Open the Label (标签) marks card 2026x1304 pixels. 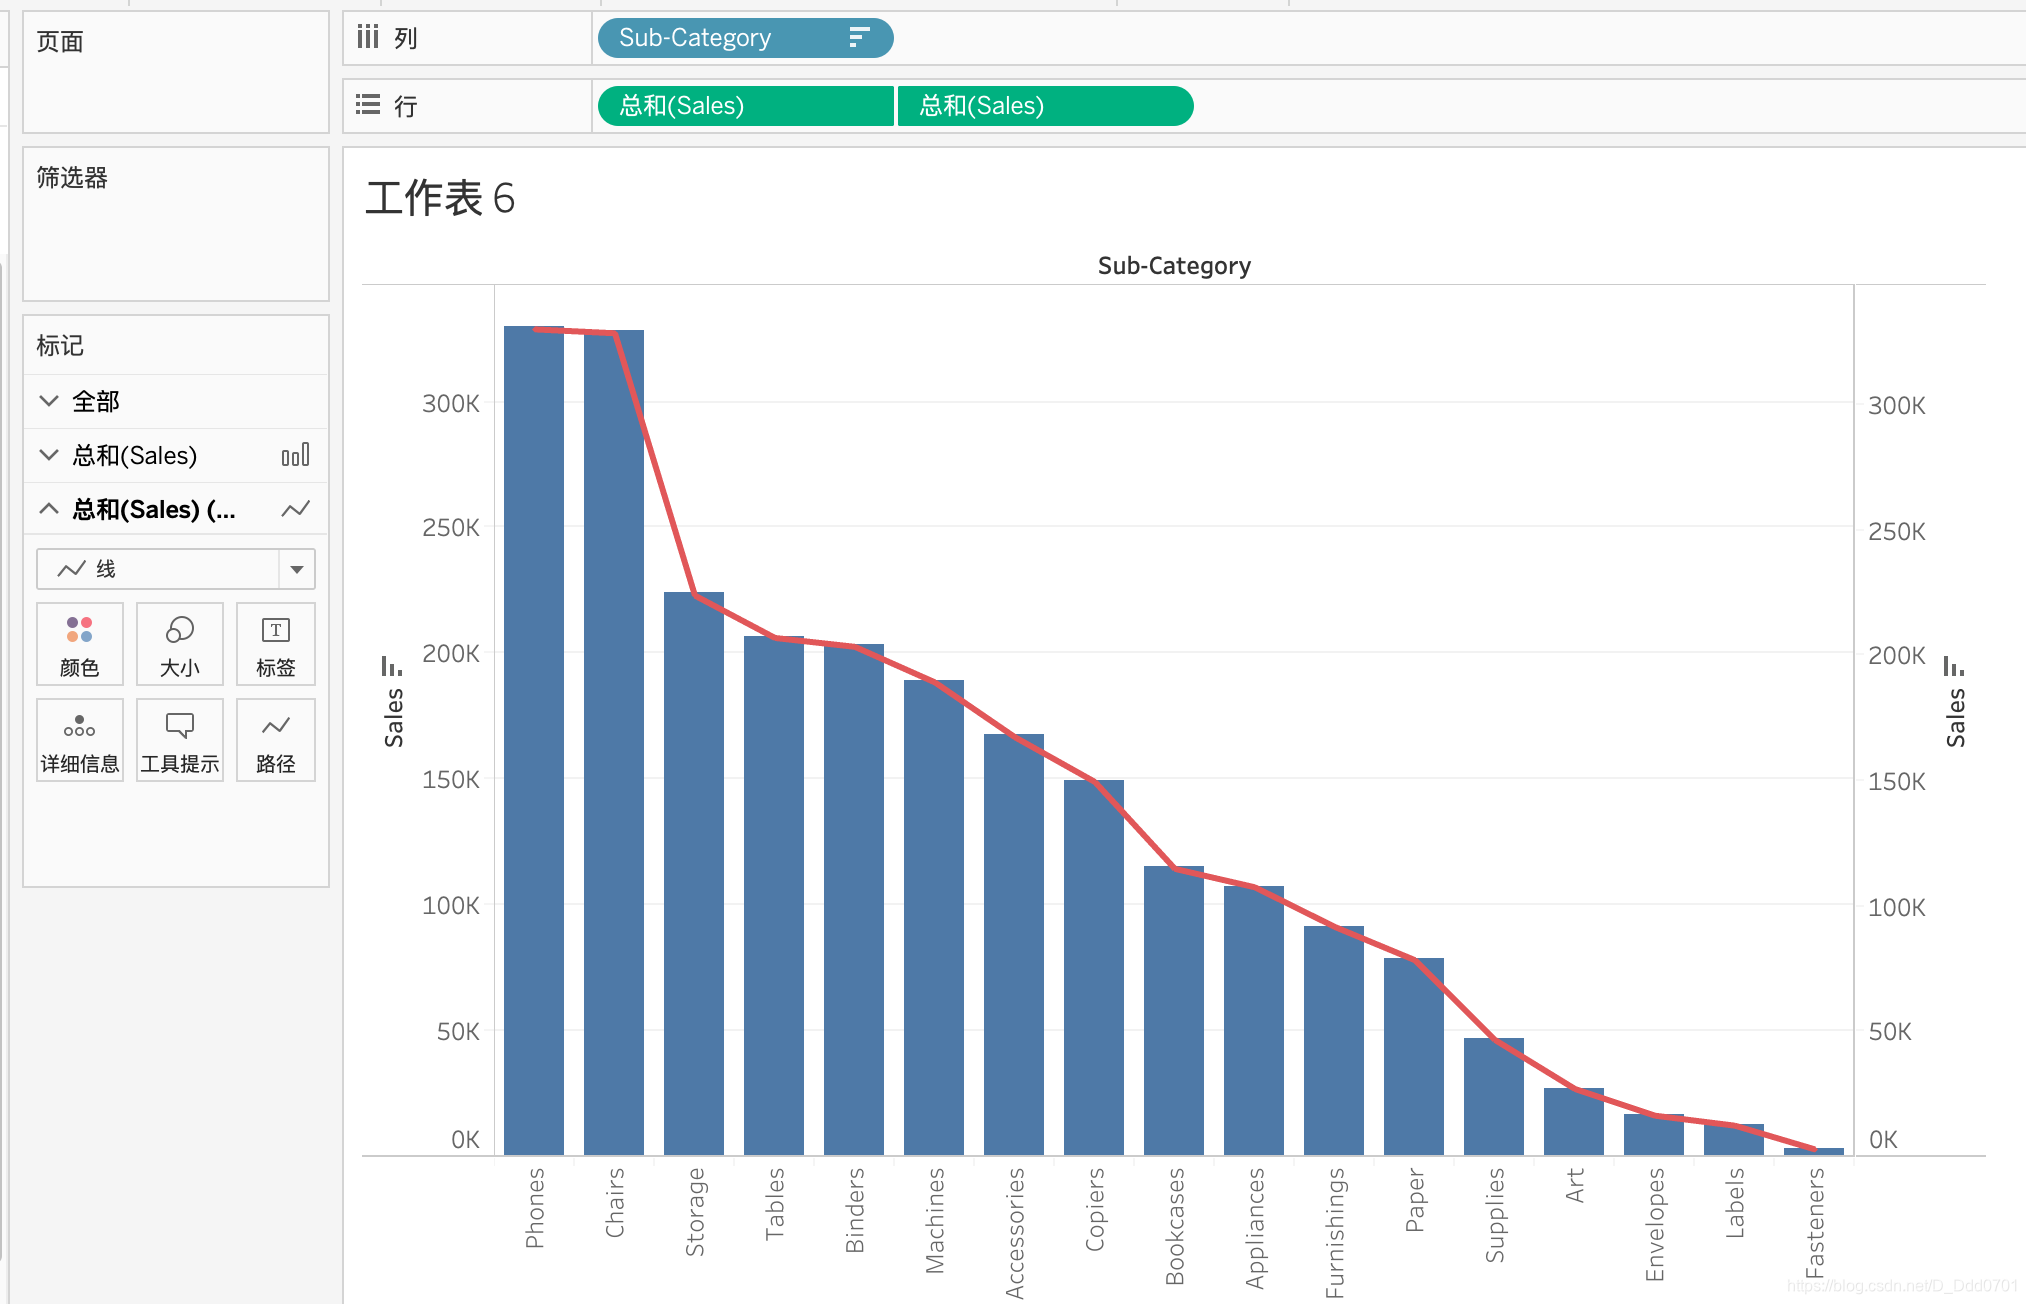[x=276, y=644]
